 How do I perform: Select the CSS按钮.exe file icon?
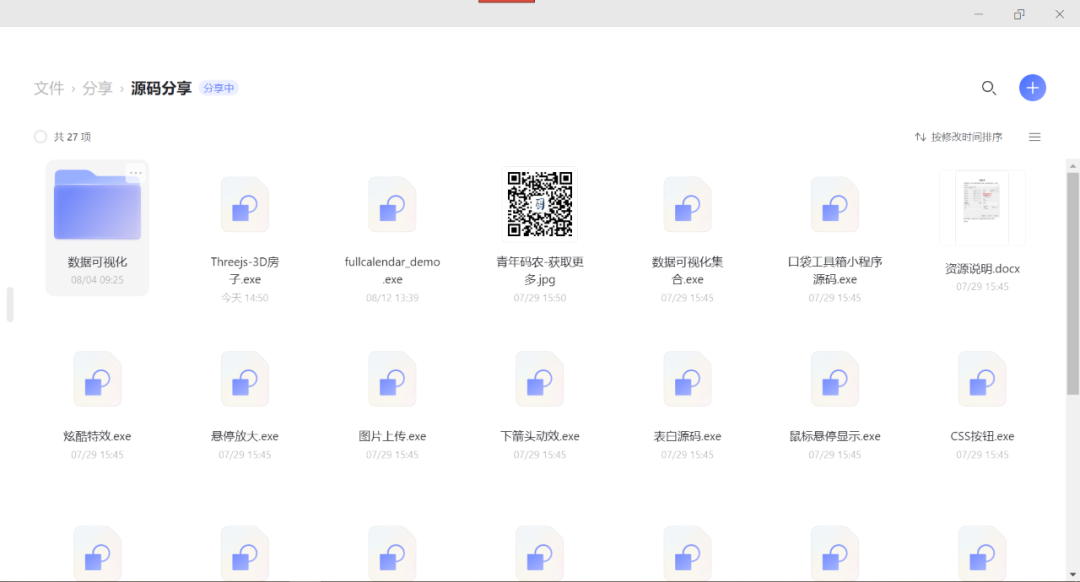(x=982, y=380)
